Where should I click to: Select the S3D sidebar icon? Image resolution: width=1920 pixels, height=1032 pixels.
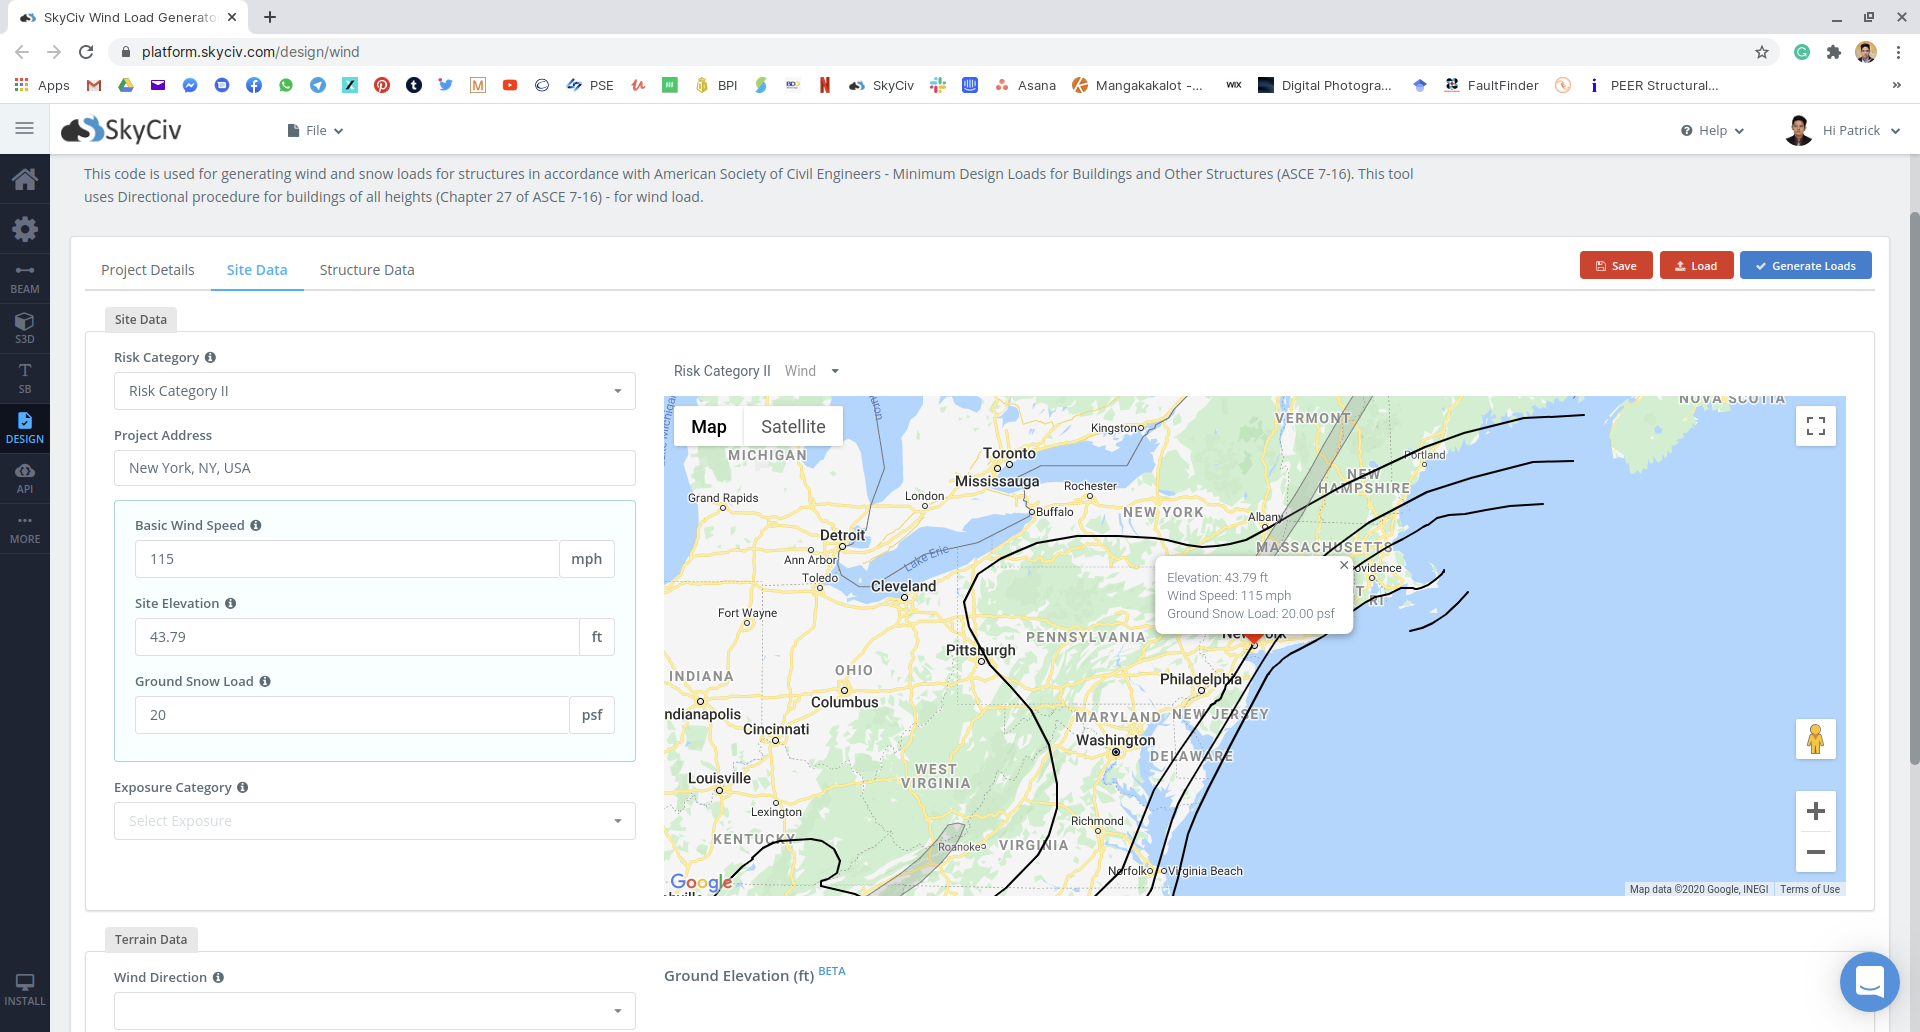pyautogui.click(x=25, y=325)
